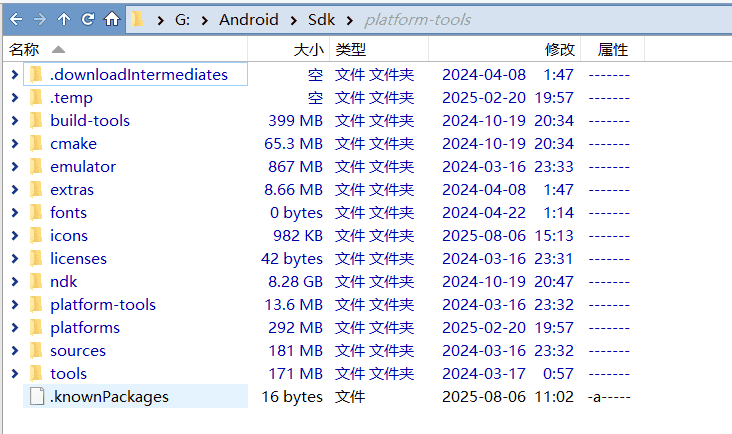Sort by the 类型 type column
Viewport: 732px width, 434px height.
[x=351, y=49]
